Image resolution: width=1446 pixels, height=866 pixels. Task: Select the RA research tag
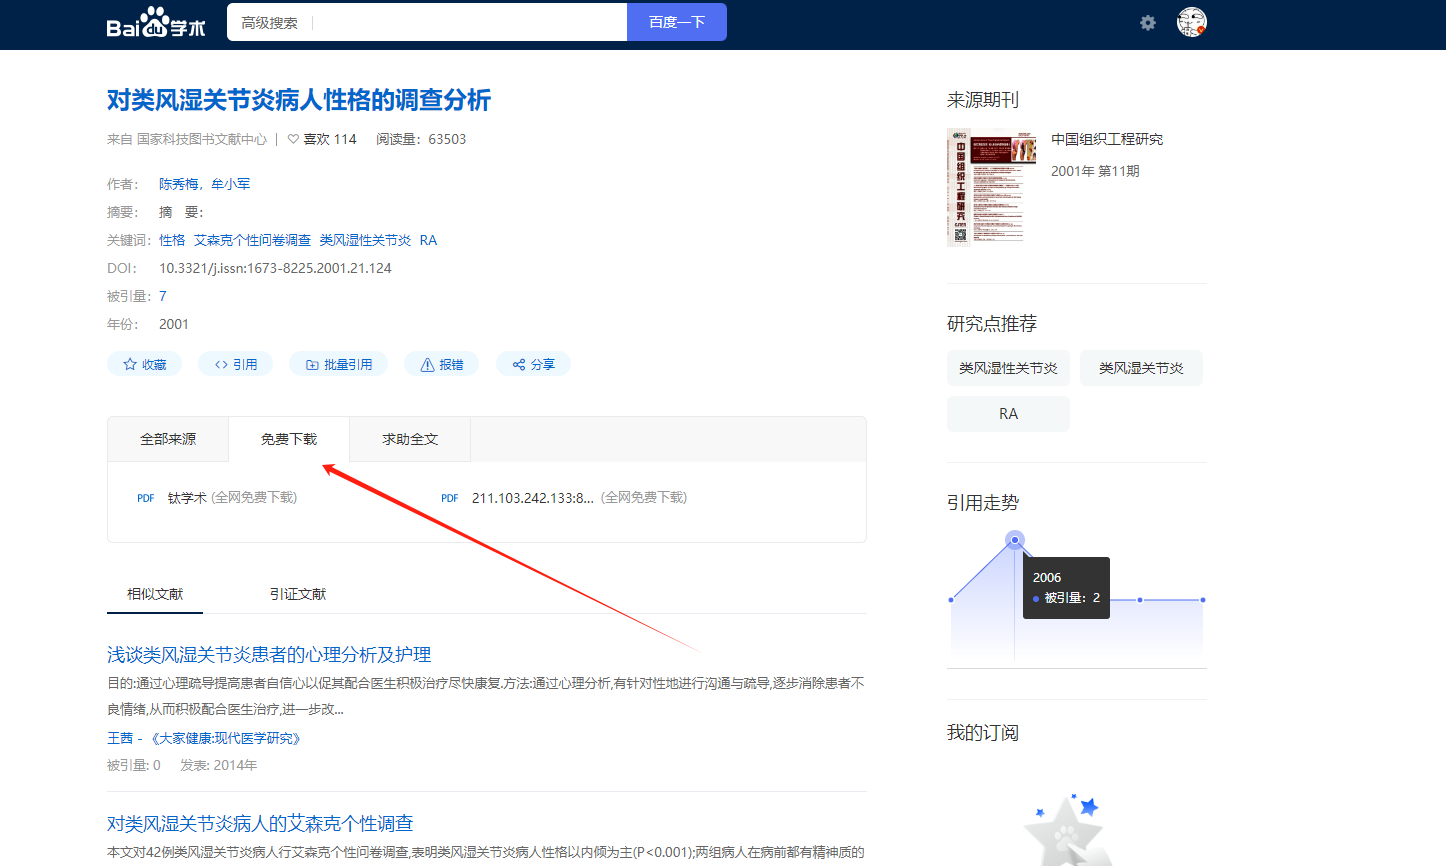pyautogui.click(x=1008, y=414)
